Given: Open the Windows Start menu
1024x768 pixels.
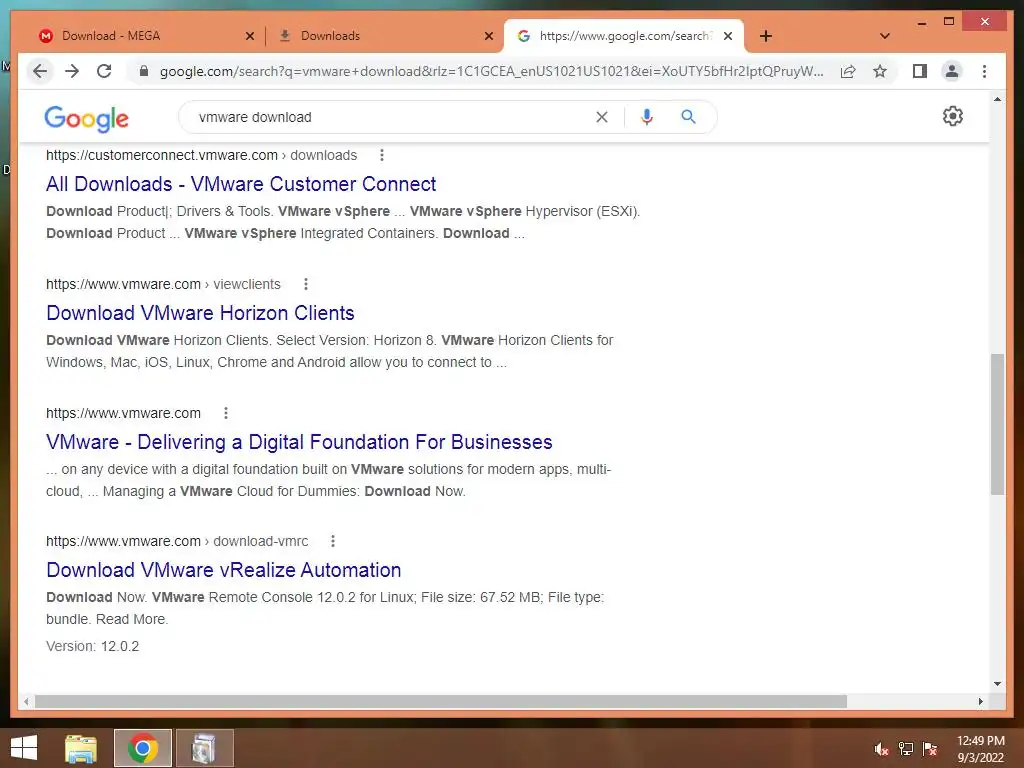Looking at the screenshot, I should pyautogui.click(x=24, y=748).
